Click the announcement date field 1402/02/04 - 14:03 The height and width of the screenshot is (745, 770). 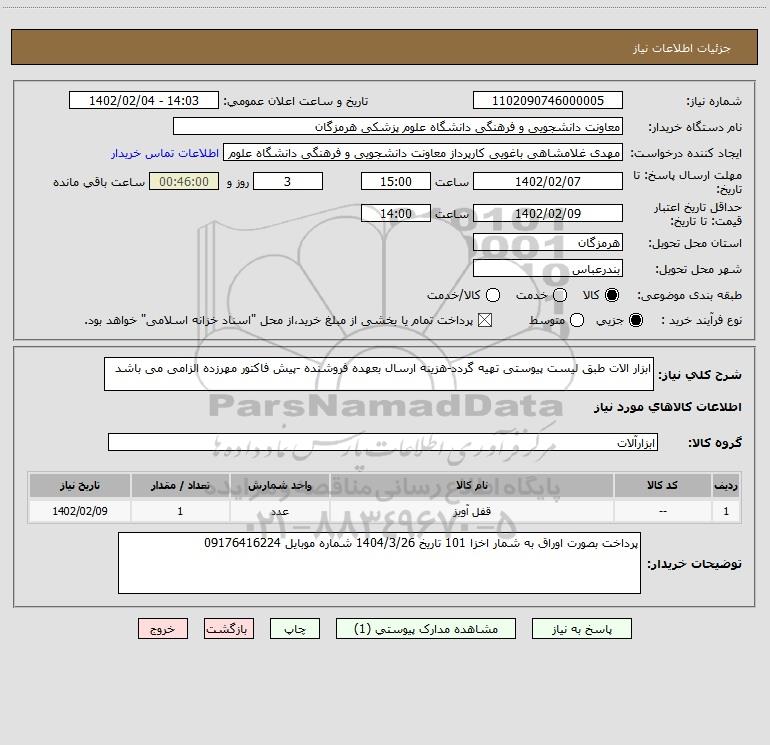(144, 101)
